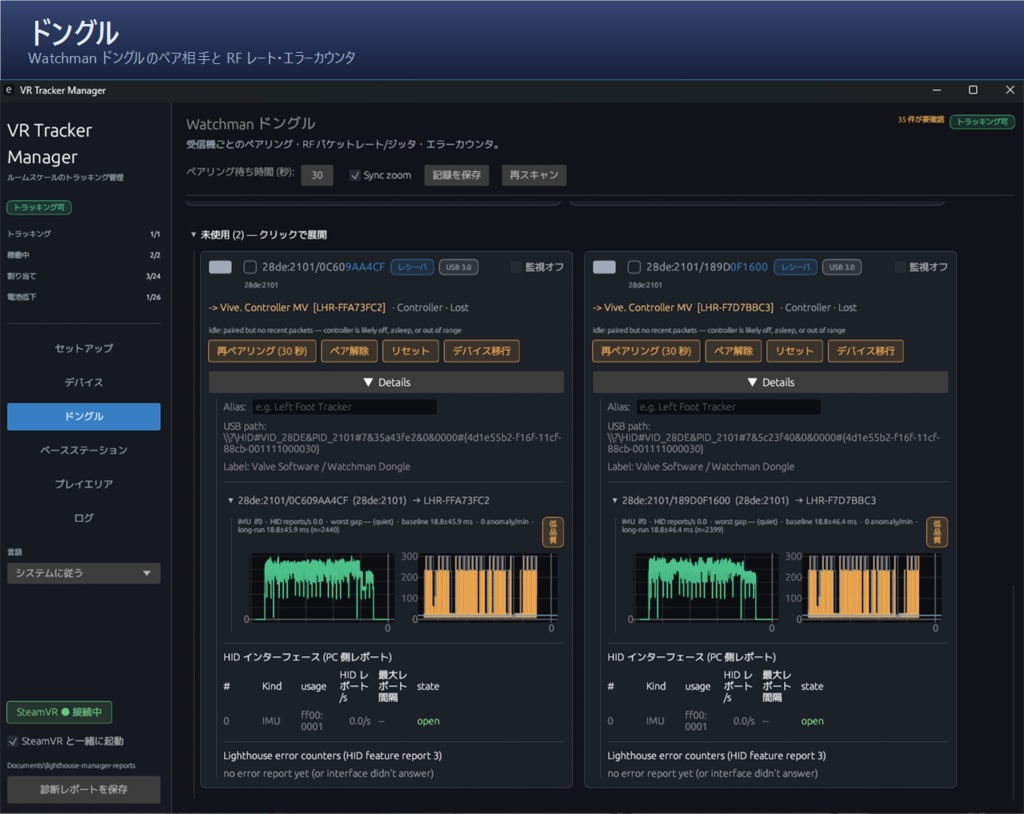Viewport: 1024px width, 814px height.
Task: Click the VR Tracker Manager titlebar app icon
Action: pyautogui.click(x=8, y=90)
